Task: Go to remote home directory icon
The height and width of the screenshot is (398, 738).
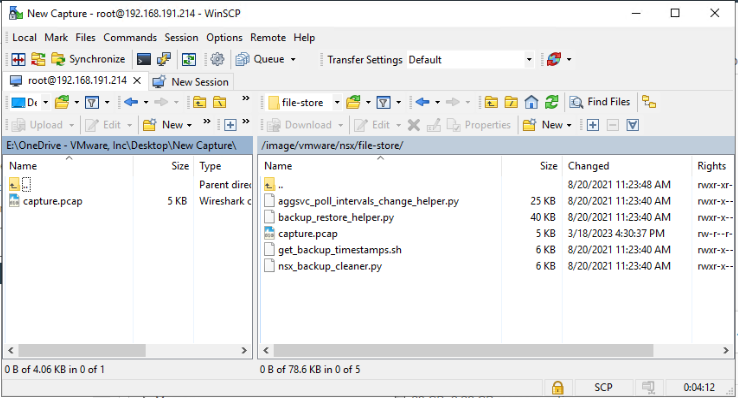Action: (x=531, y=102)
